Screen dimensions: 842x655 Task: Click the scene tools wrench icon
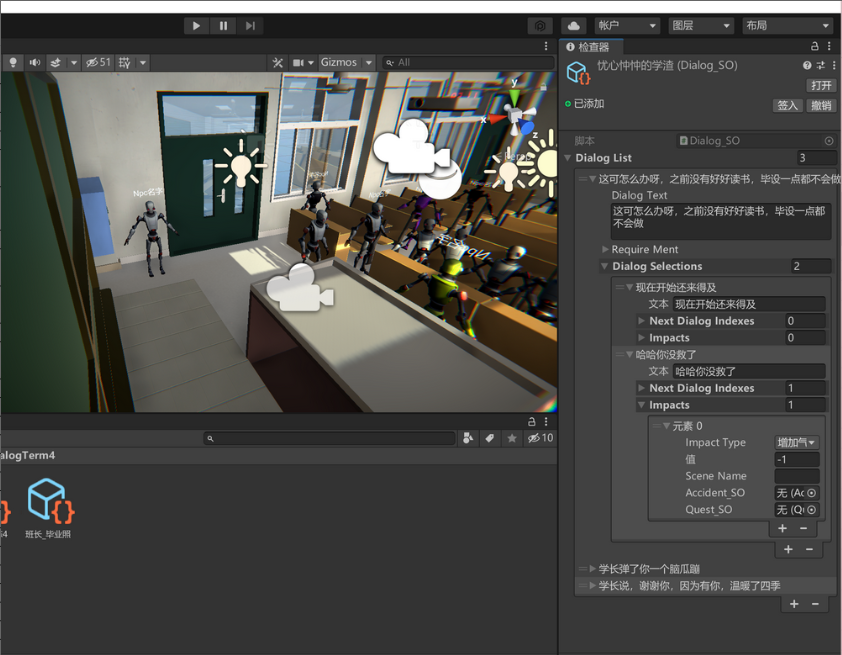tap(278, 62)
